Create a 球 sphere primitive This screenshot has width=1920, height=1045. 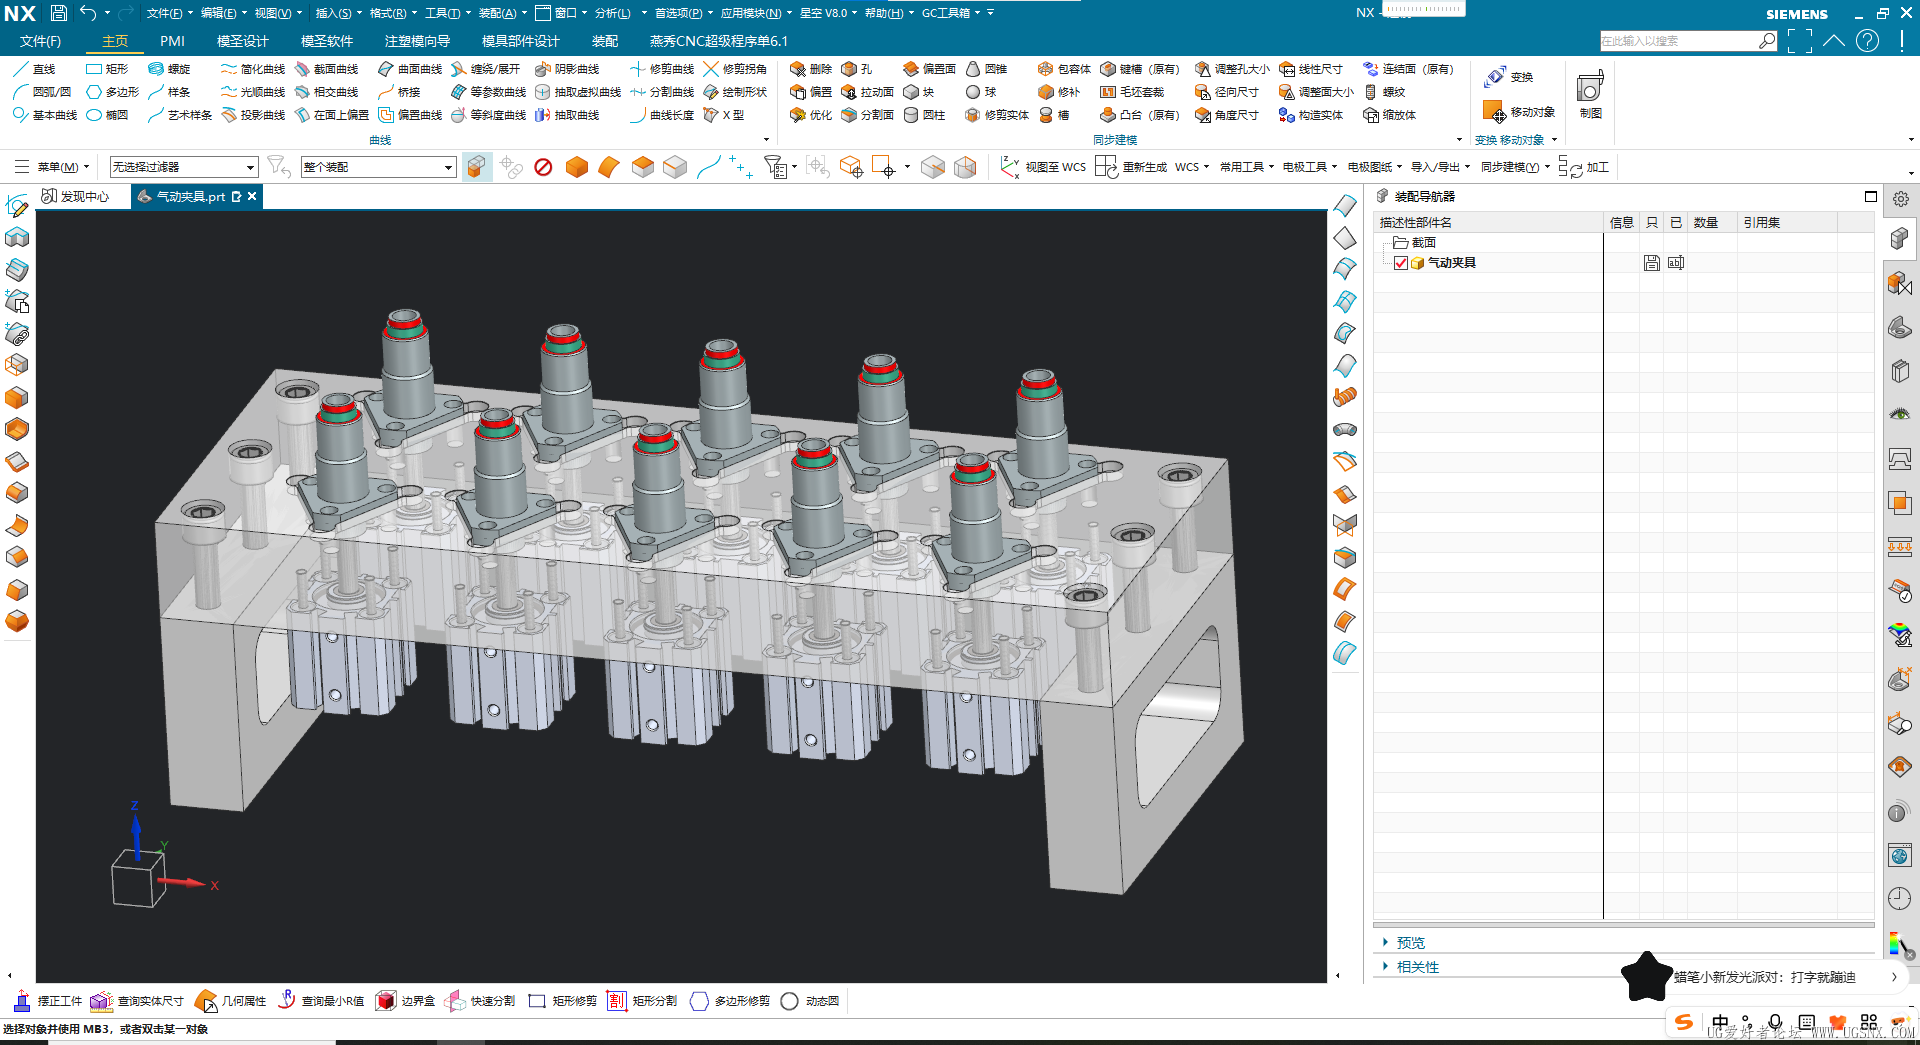981,92
